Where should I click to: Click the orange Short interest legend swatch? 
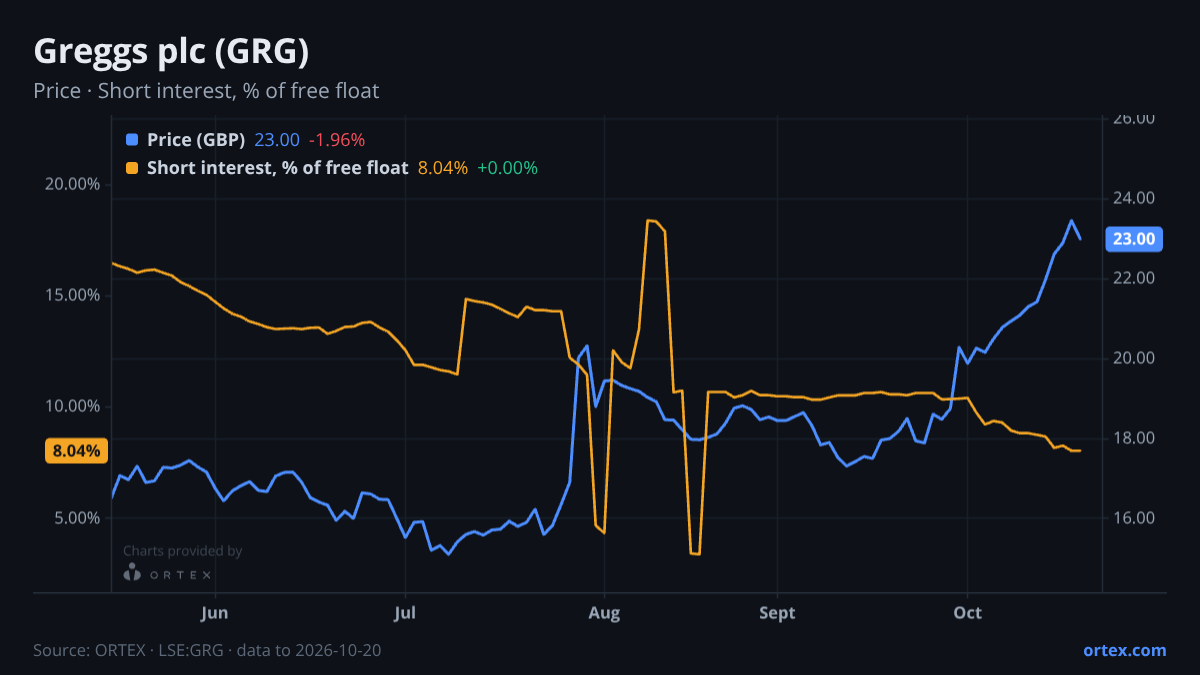tap(132, 168)
